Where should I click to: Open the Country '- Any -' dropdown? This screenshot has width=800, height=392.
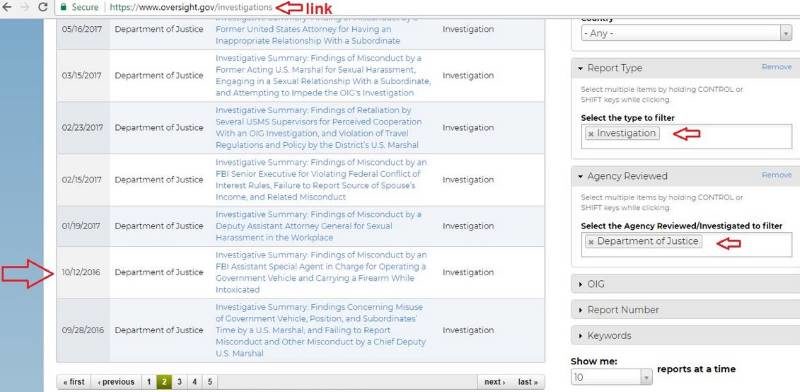click(686, 33)
